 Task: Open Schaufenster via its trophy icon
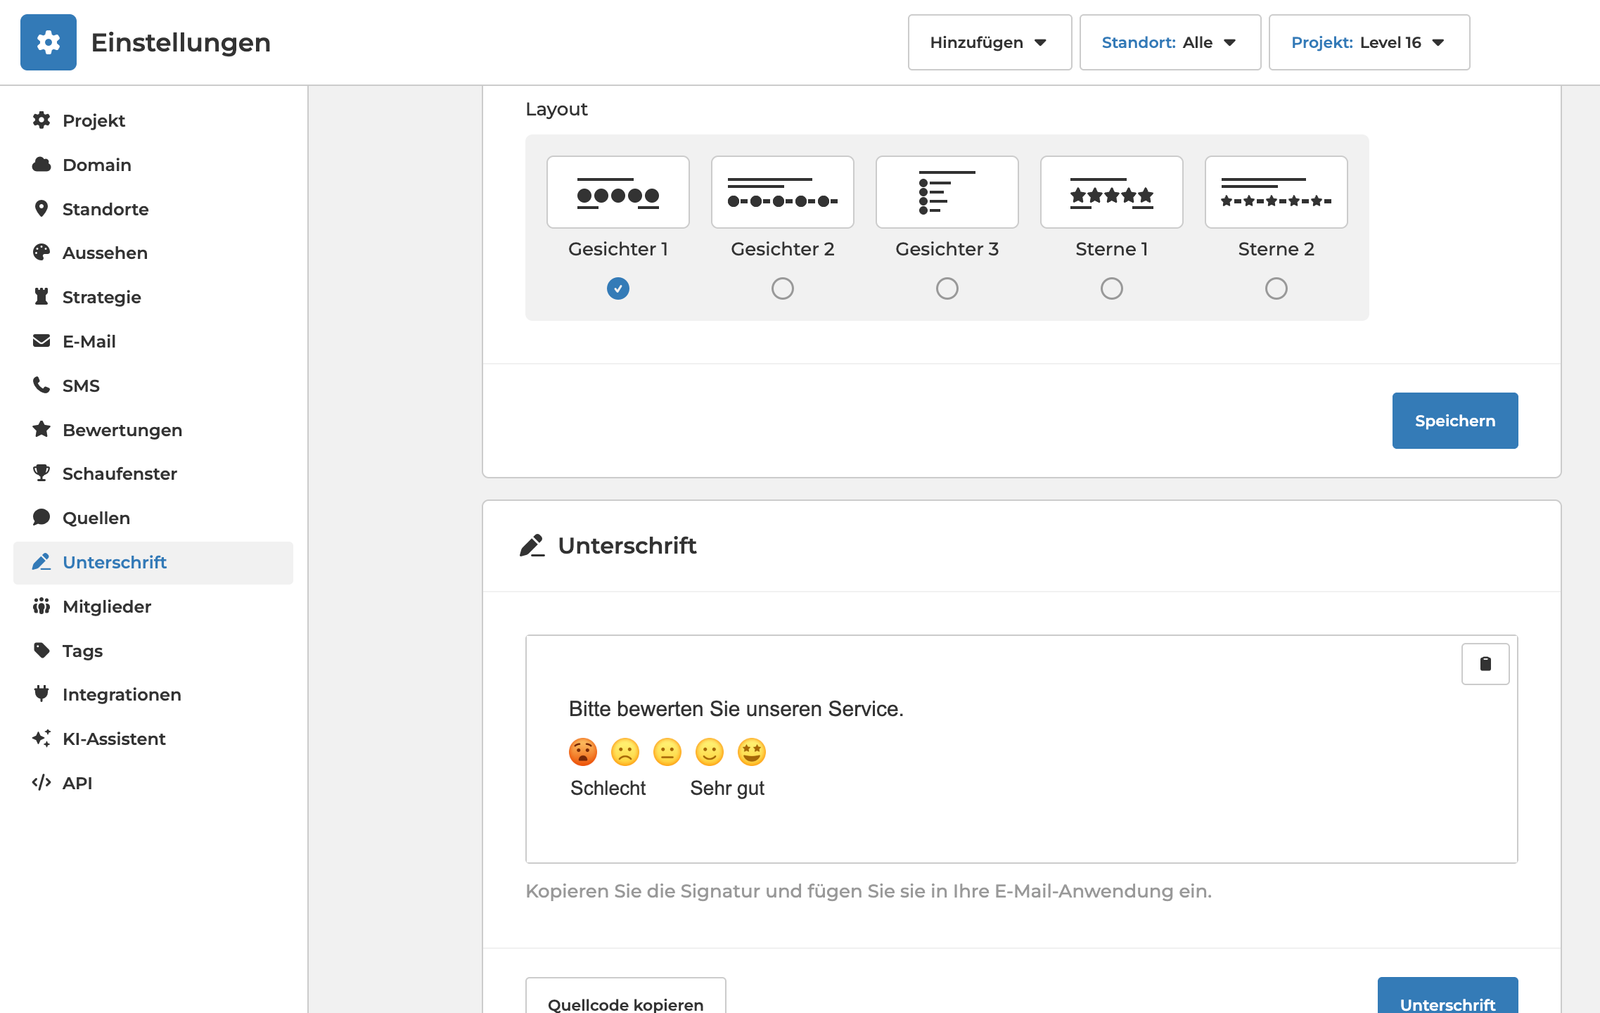(41, 473)
